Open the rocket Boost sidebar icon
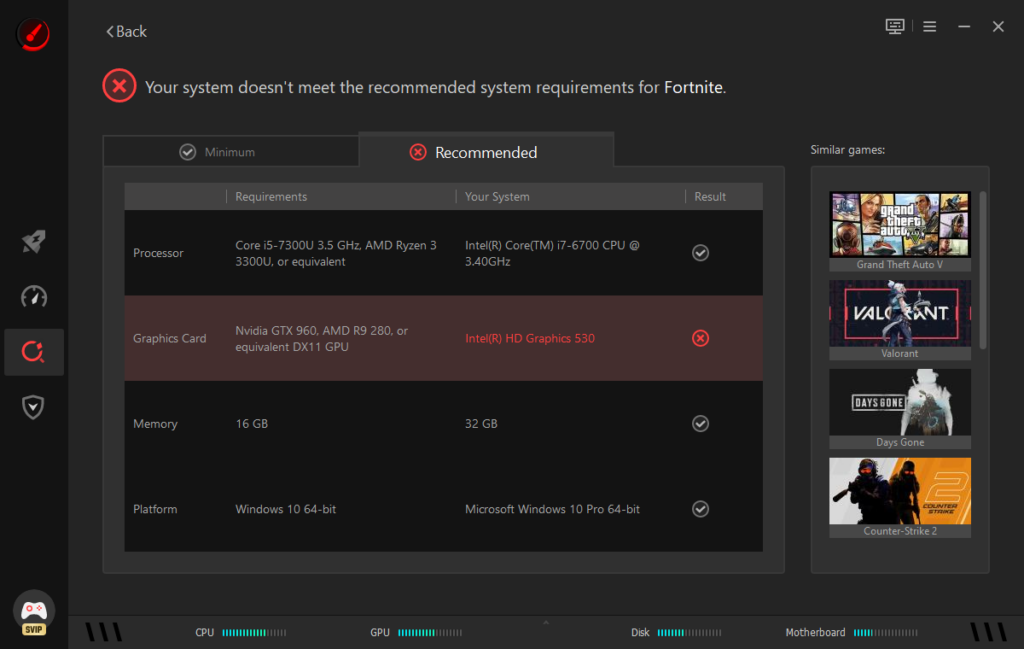 point(33,242)
